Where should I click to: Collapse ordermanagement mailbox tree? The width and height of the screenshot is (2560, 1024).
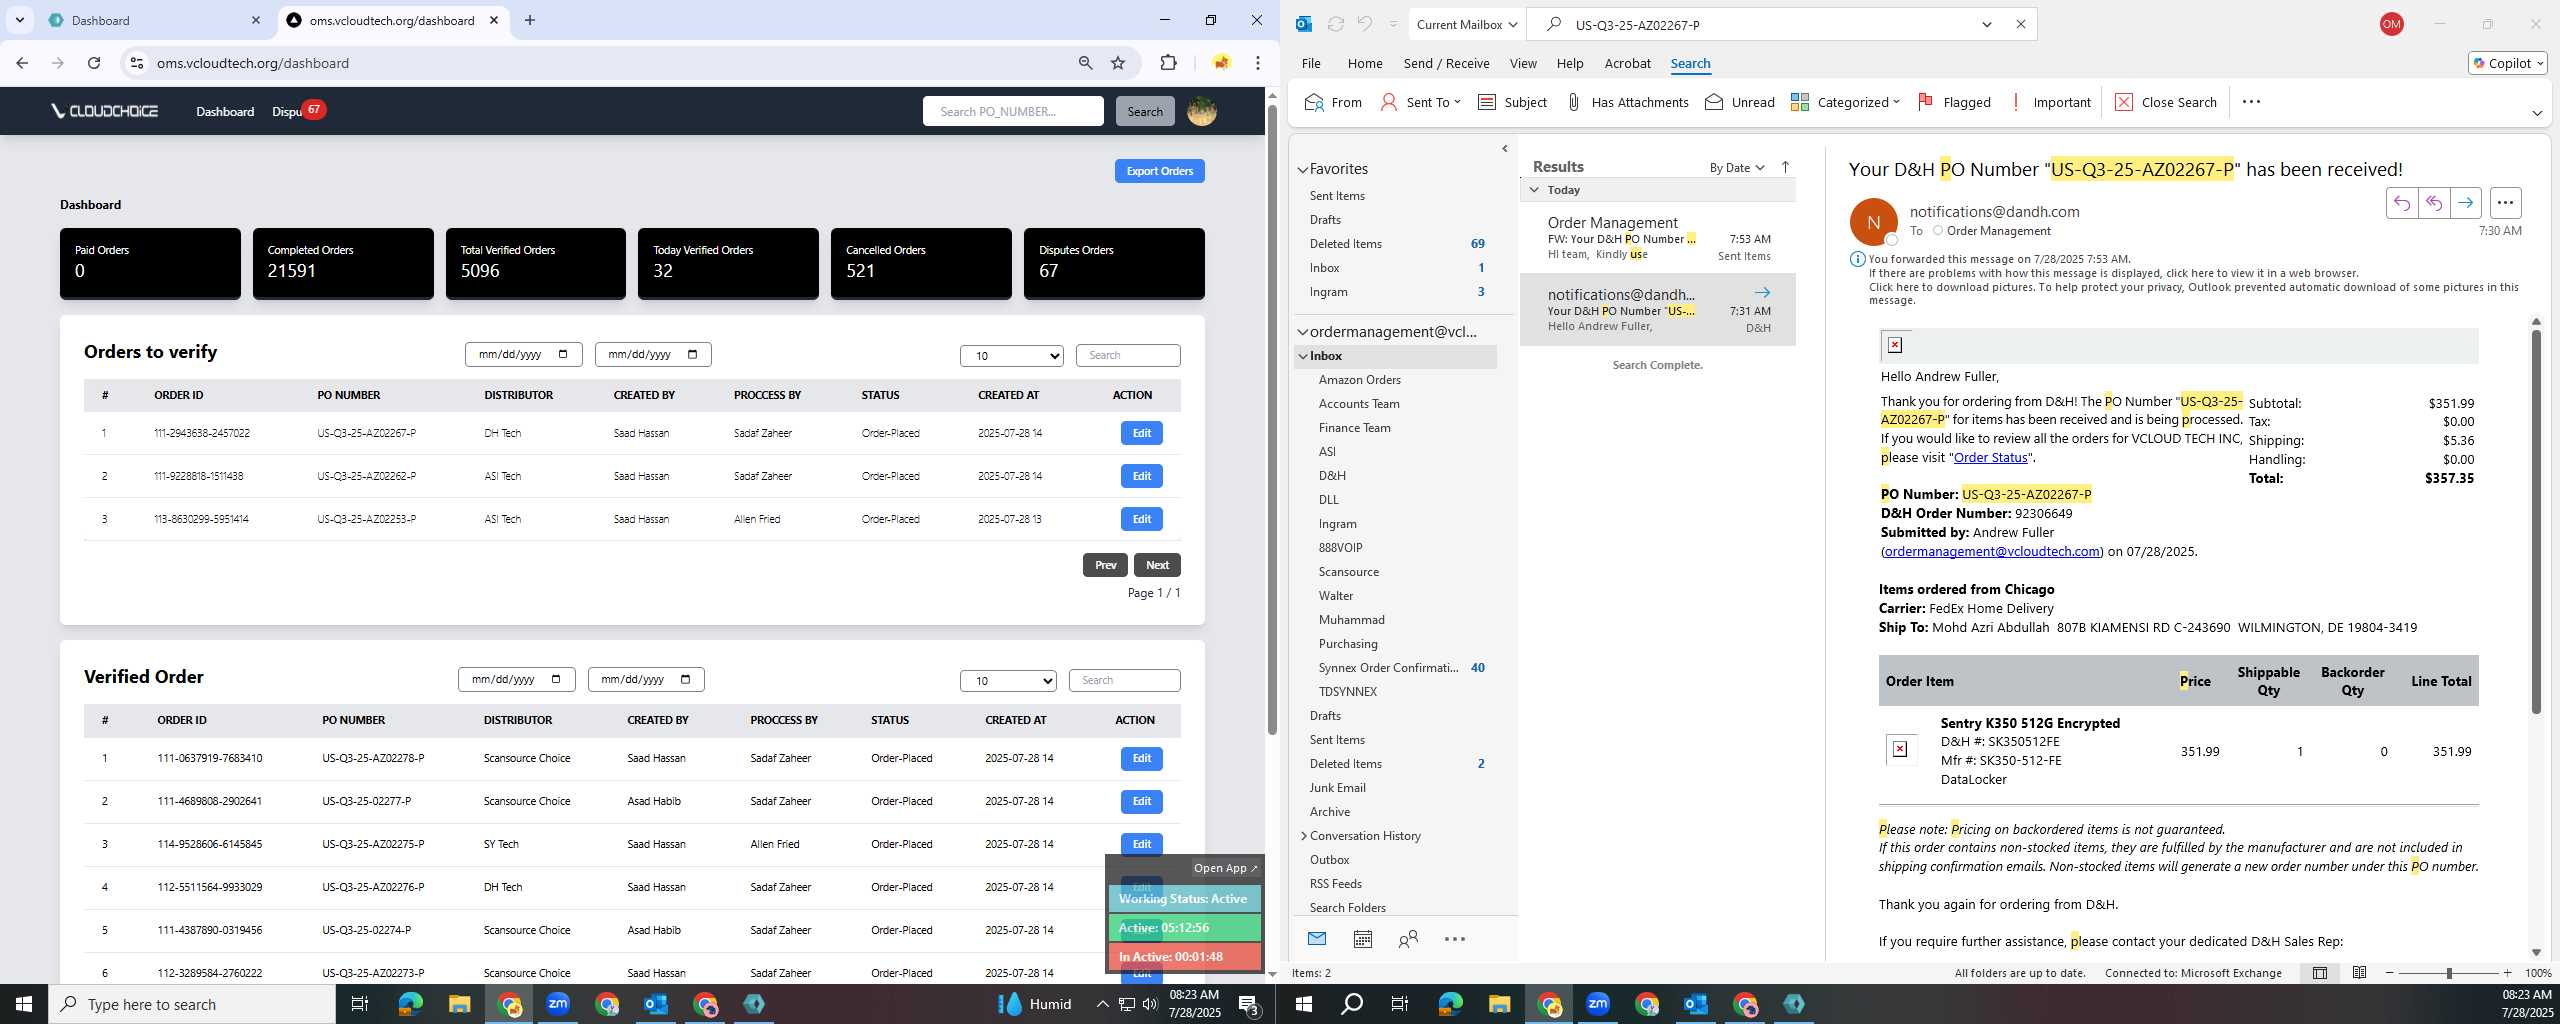point(1303,332)
